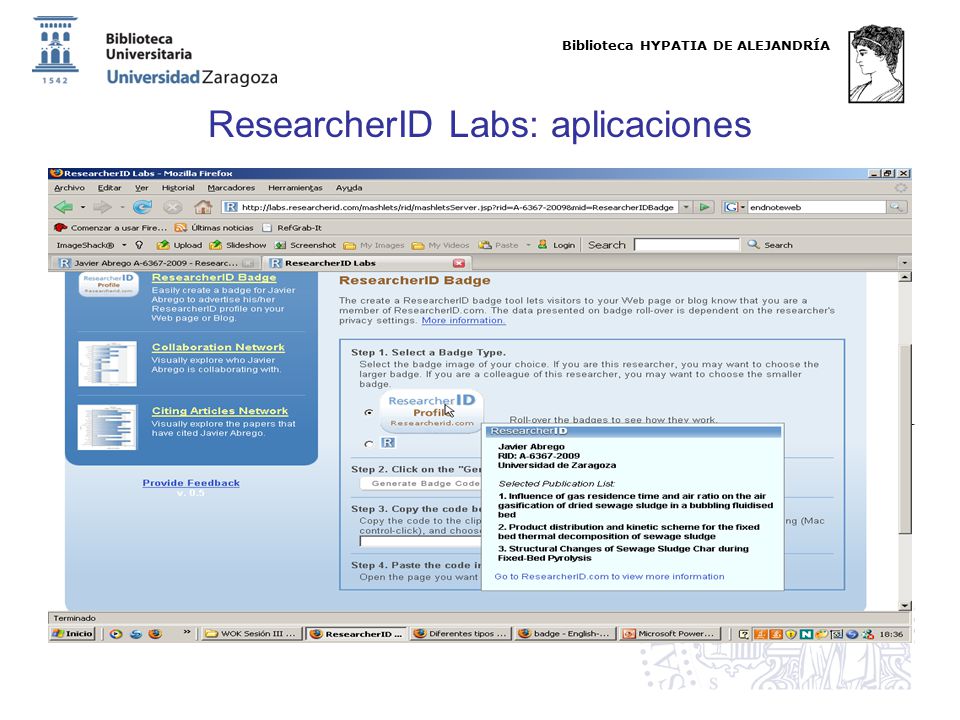The height and width of the screenshot is (720, 960).
Task: Open the Ver menu
Action: pyautogui.click(x=142, y=188)
